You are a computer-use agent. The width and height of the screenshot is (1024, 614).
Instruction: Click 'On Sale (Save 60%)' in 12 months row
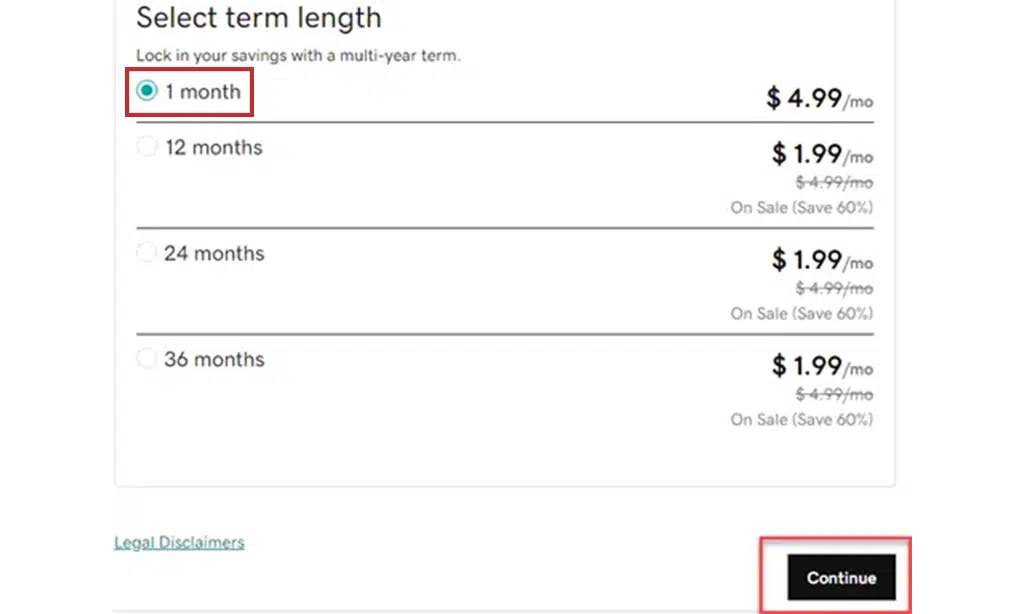(801, 207)
